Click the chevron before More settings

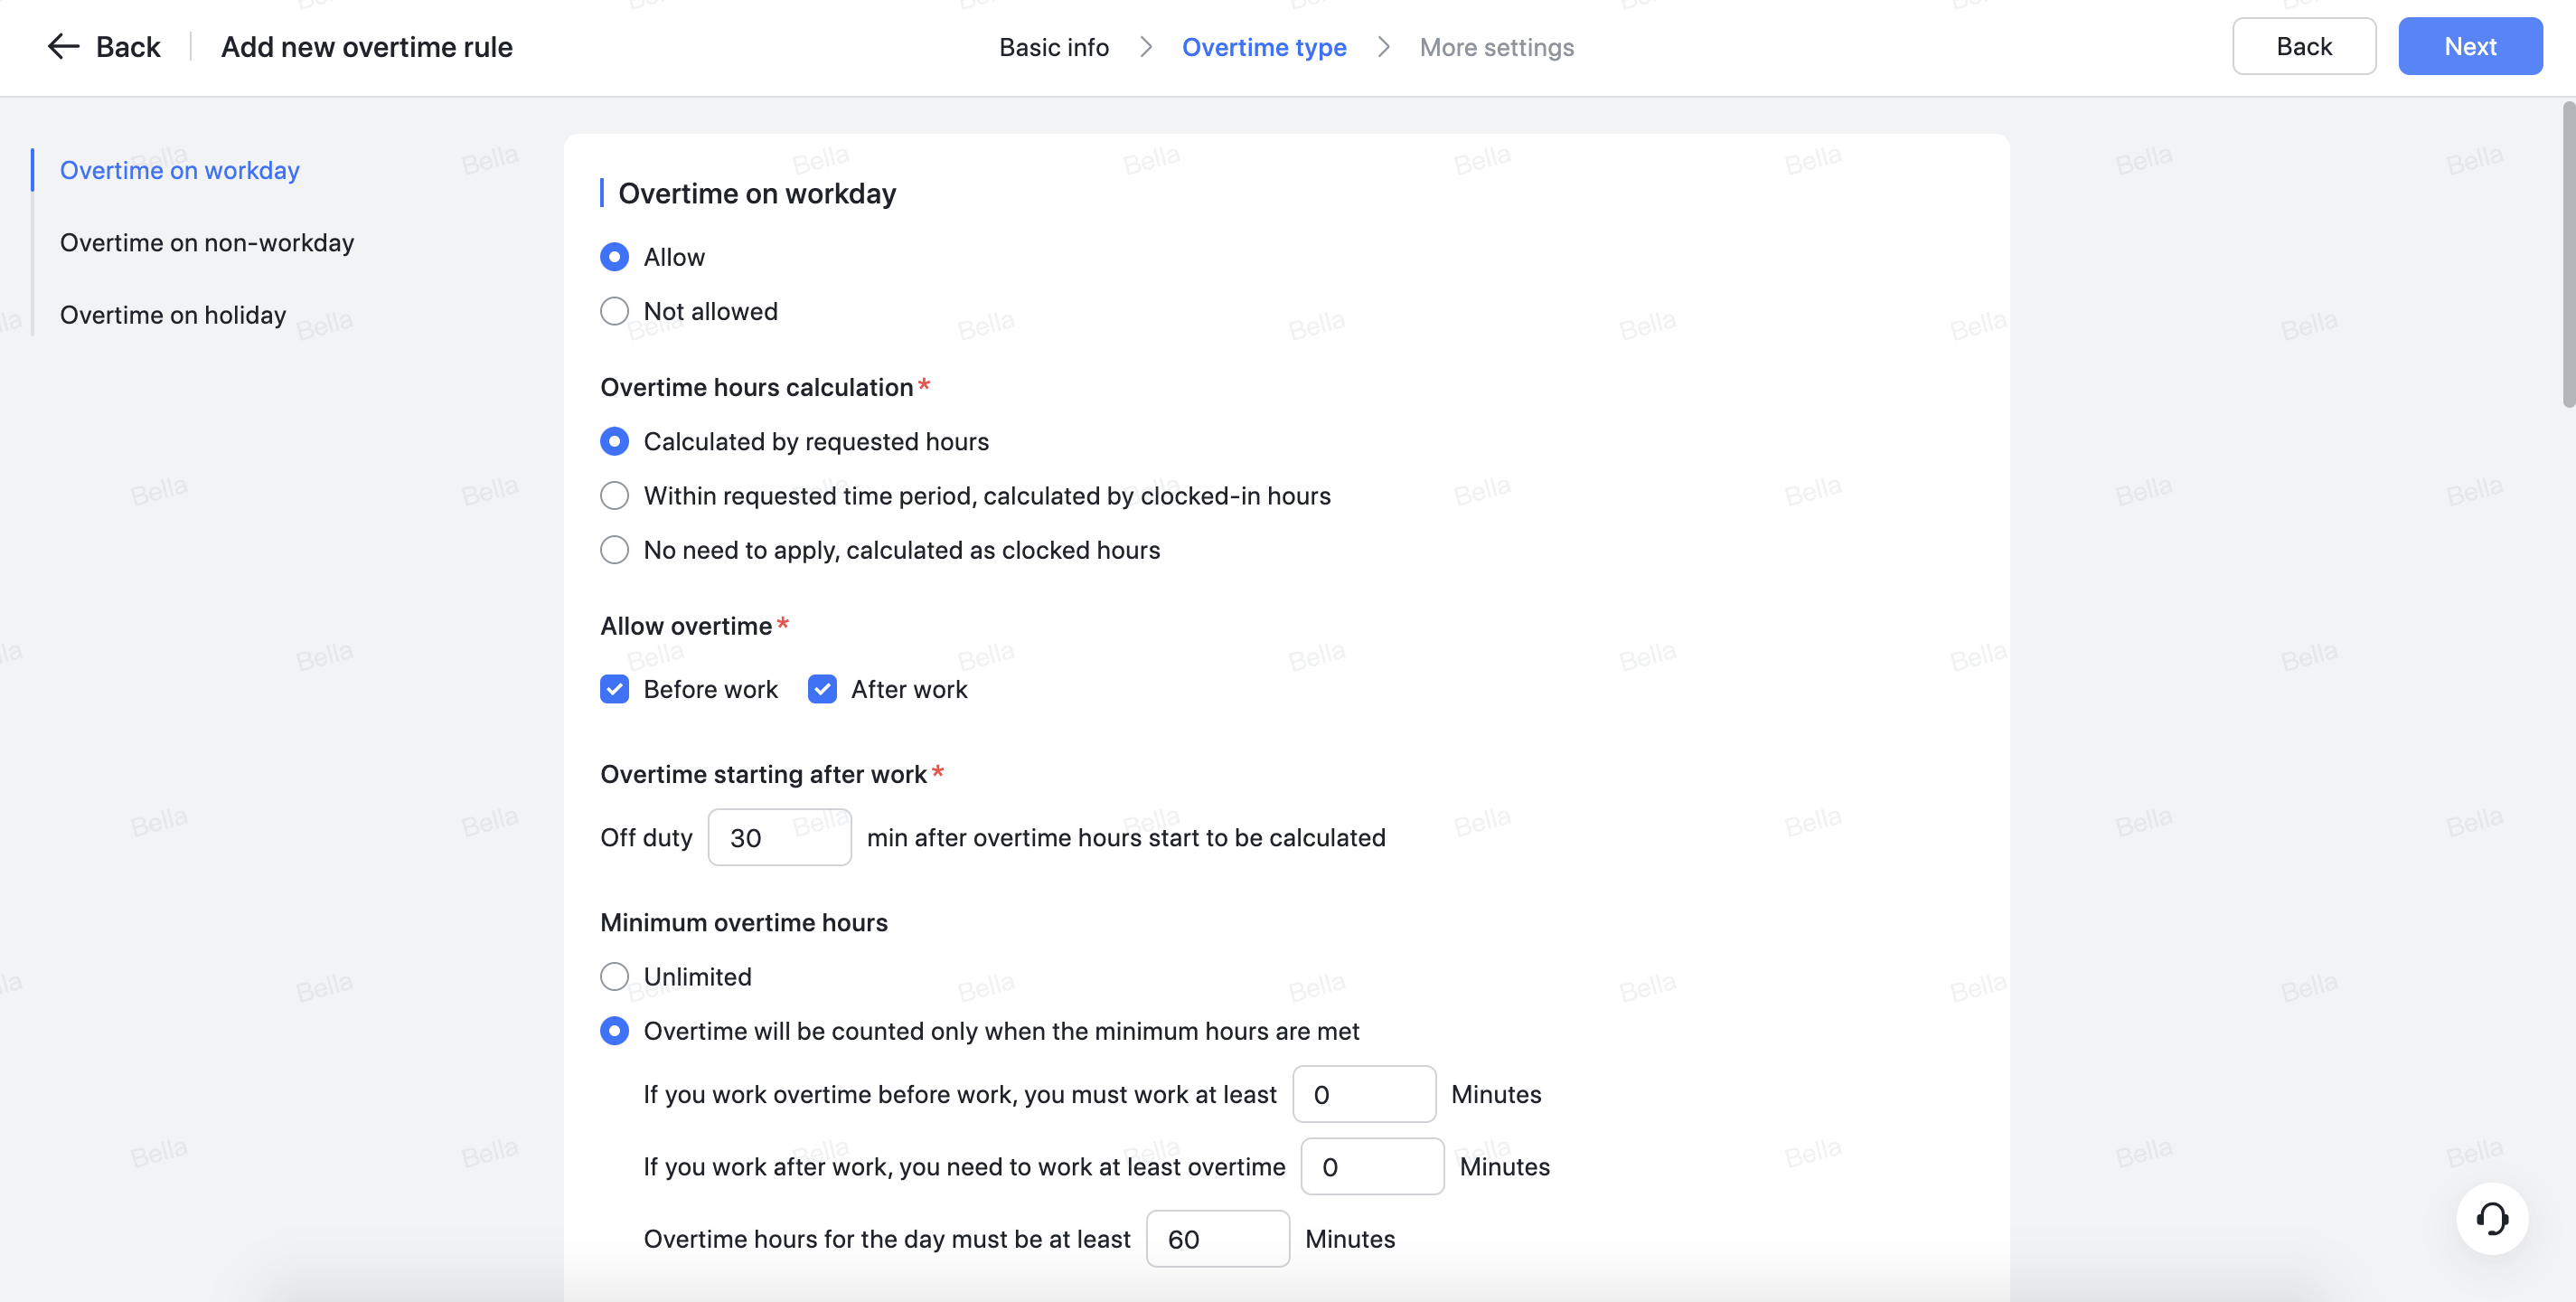1383,47
